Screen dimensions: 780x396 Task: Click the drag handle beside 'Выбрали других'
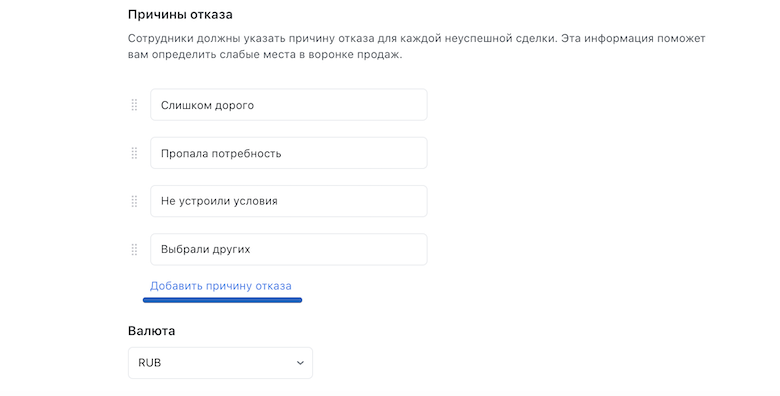click(x=134, y=249)
